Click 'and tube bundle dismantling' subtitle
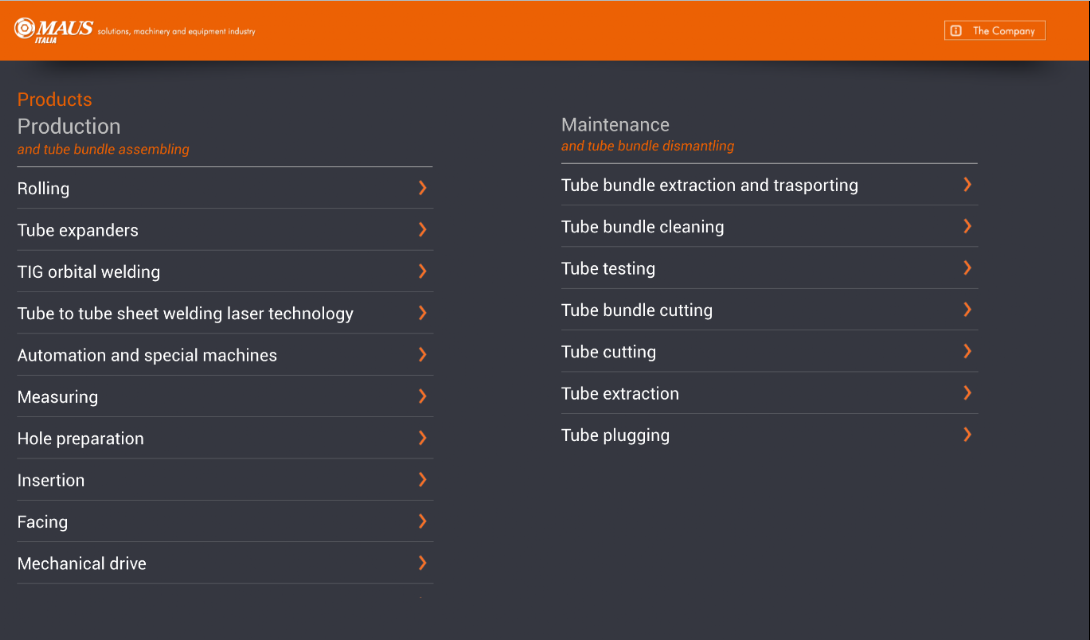Screen dimensions: 1090x640 click(x=647, y=146)
